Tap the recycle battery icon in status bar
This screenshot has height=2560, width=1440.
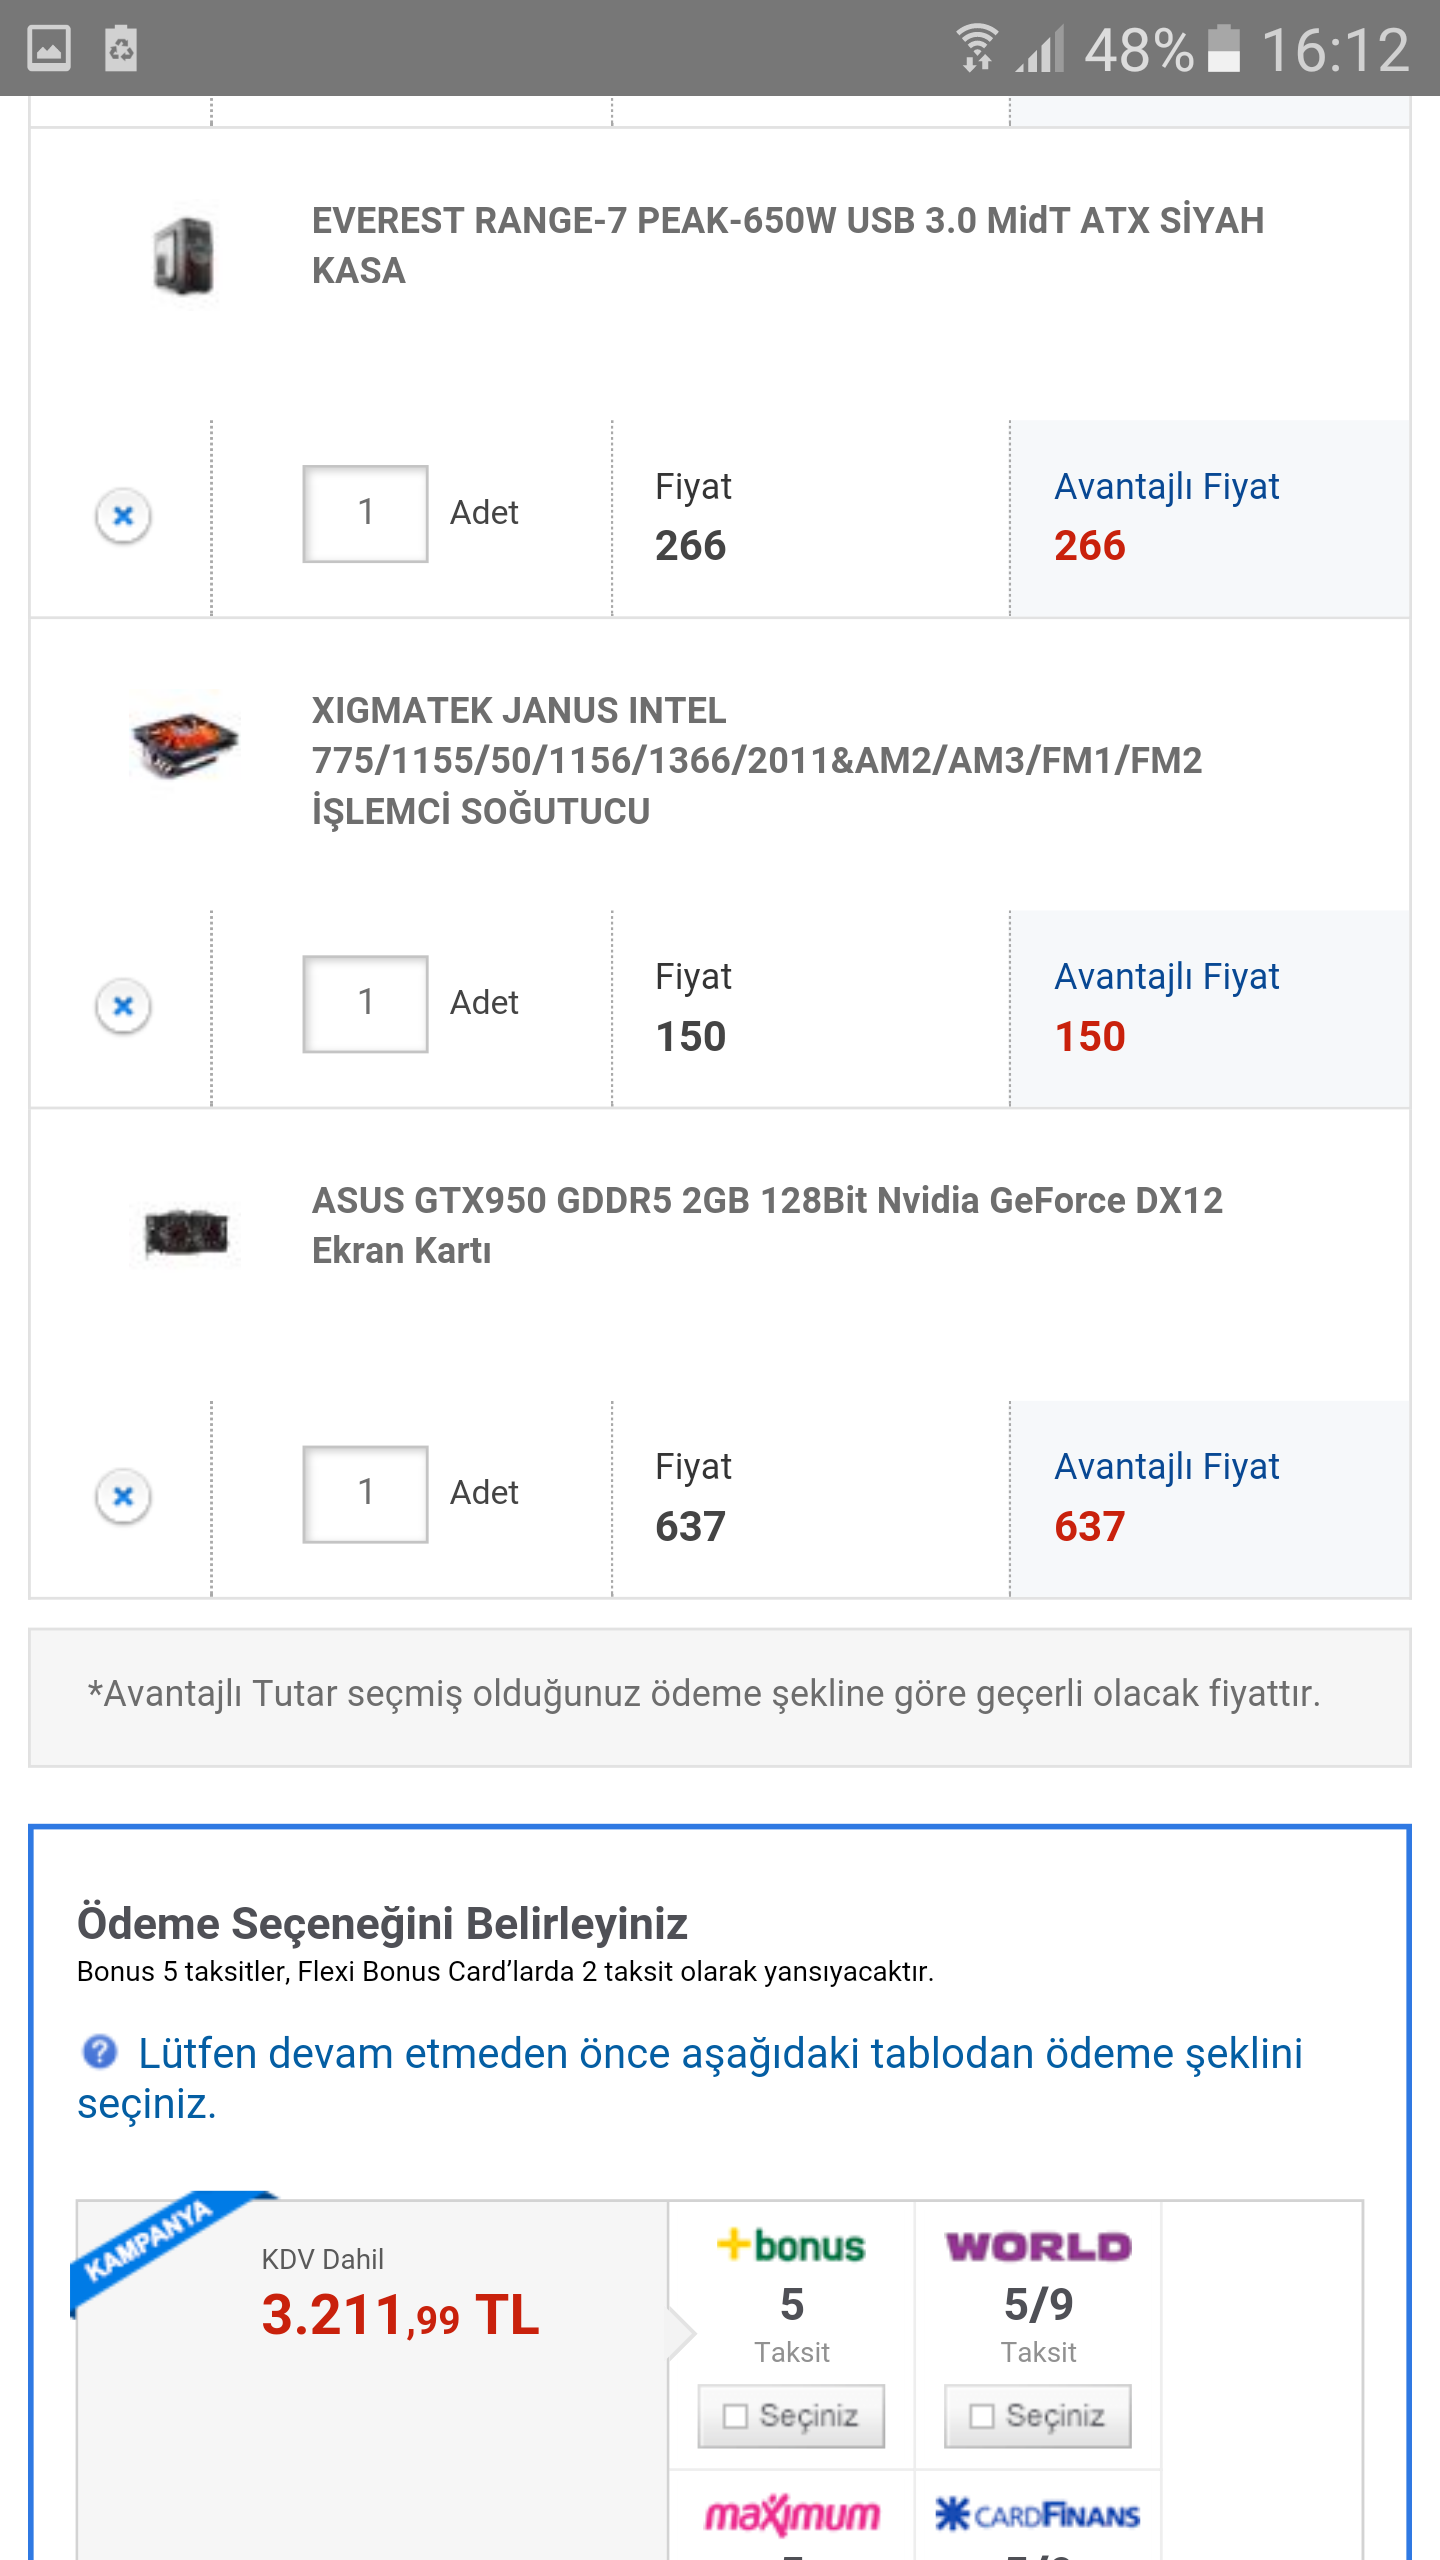[121, 48]
